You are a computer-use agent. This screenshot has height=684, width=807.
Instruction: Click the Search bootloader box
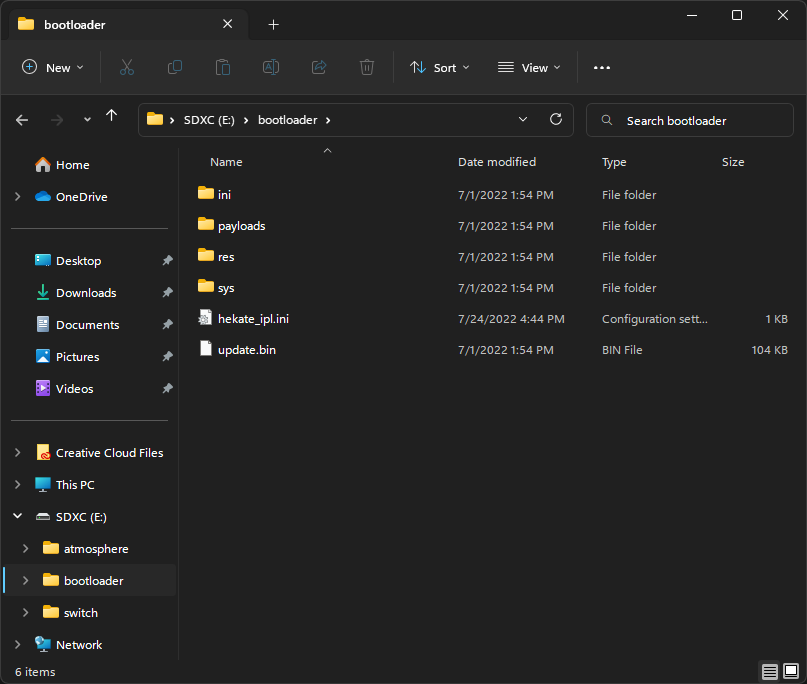tap(690, 119)
